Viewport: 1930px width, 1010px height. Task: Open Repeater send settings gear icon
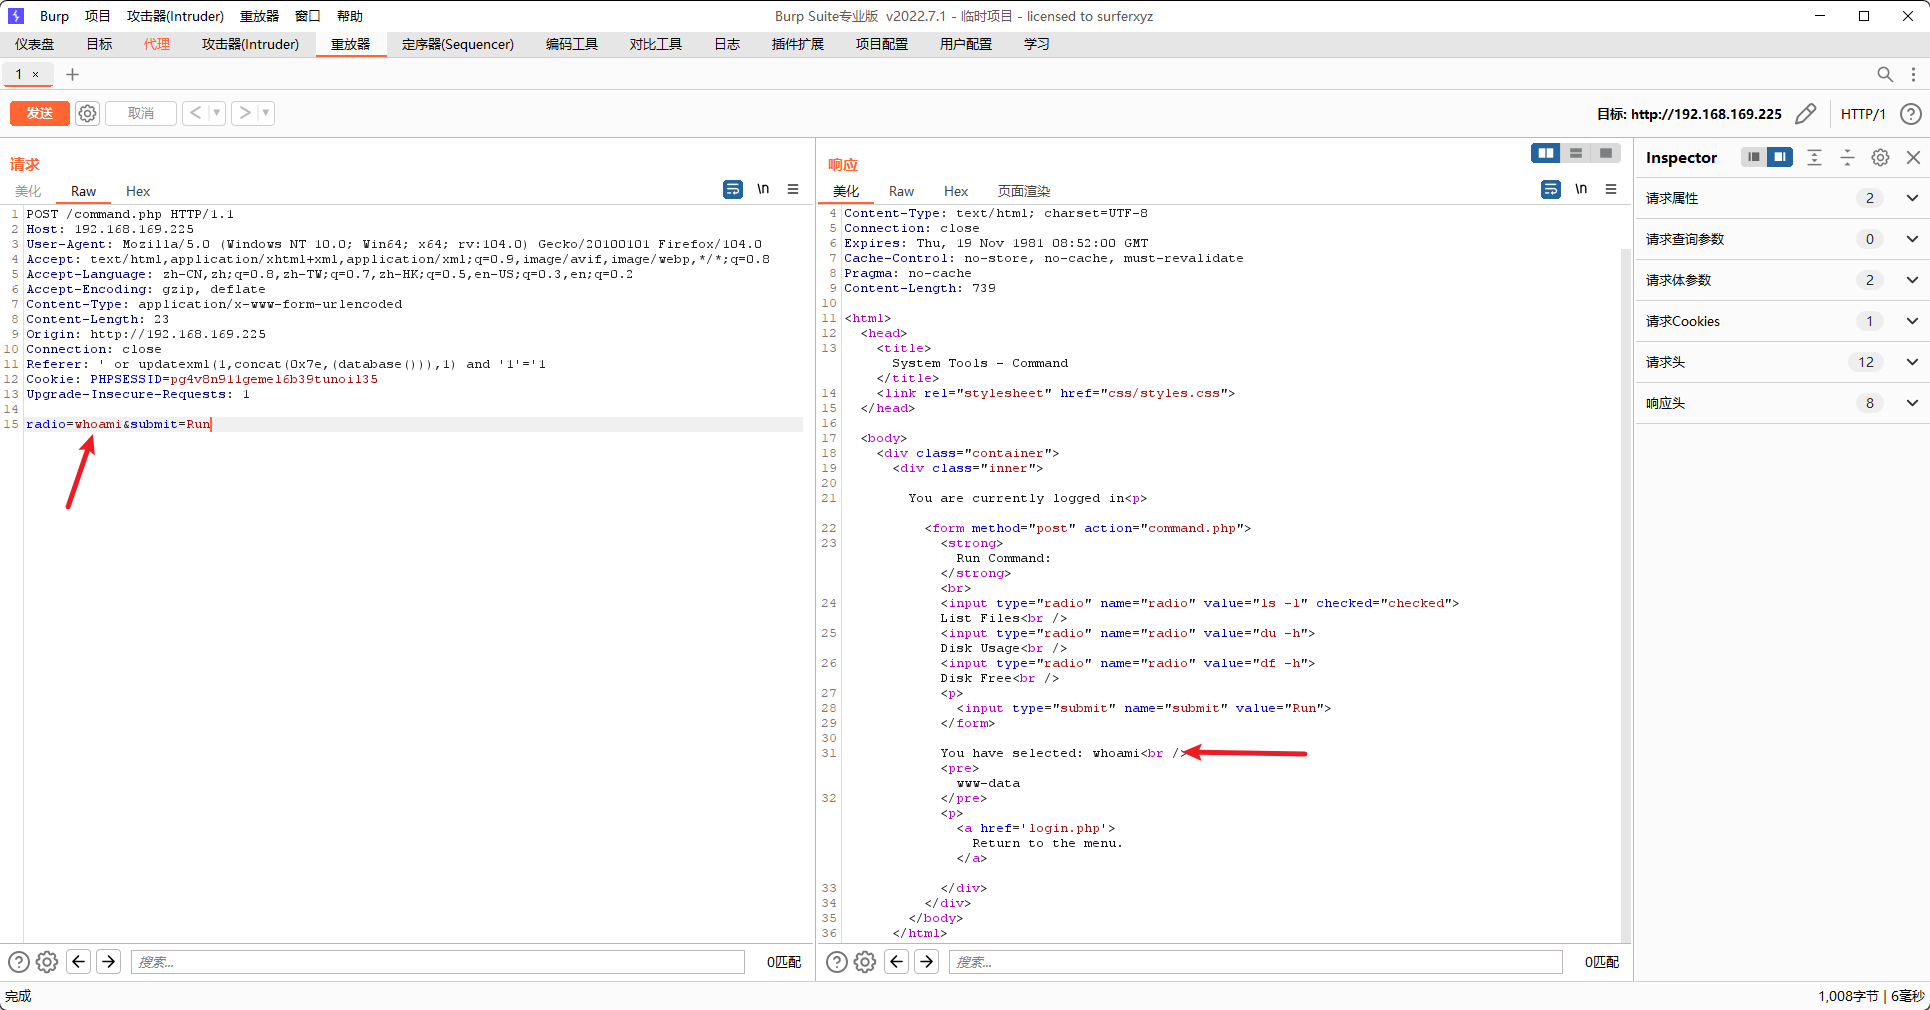[88, 113]
